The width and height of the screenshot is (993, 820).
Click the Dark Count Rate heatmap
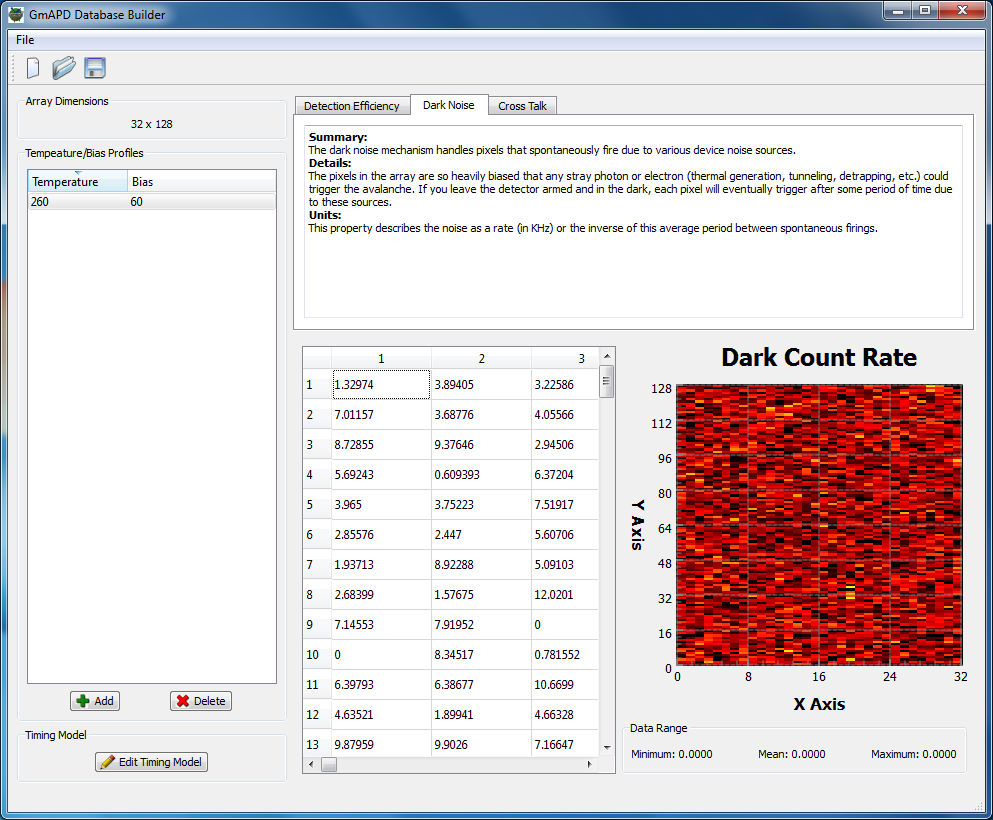click(x=819, y=524)
